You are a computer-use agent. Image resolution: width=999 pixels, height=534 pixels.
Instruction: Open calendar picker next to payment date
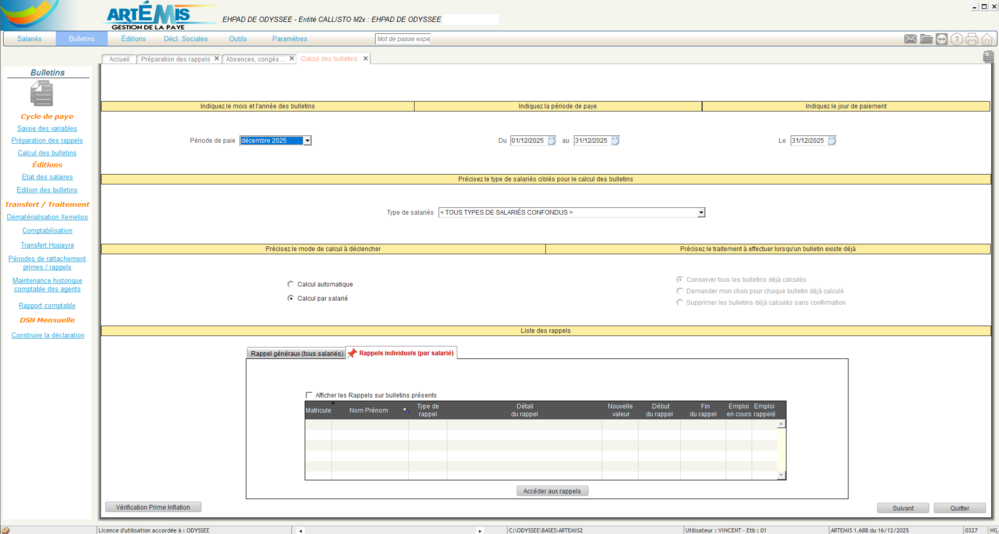point(831,141)
